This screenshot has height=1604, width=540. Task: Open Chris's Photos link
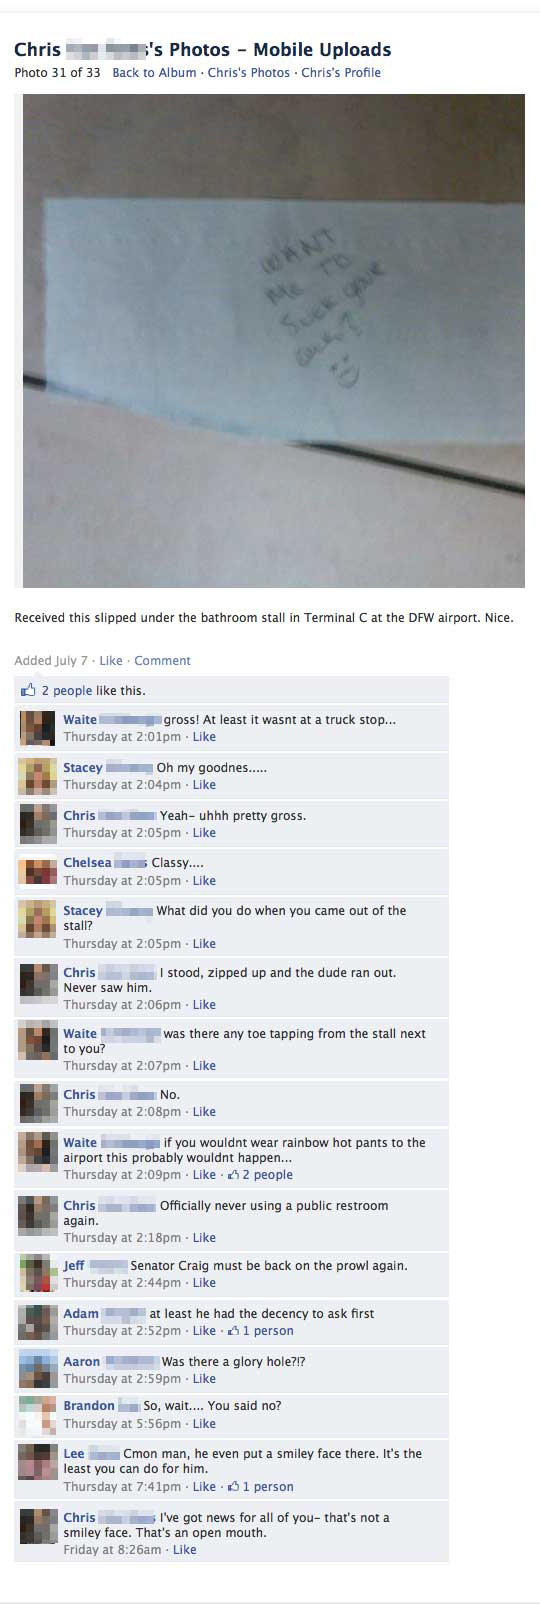(249, 73)
